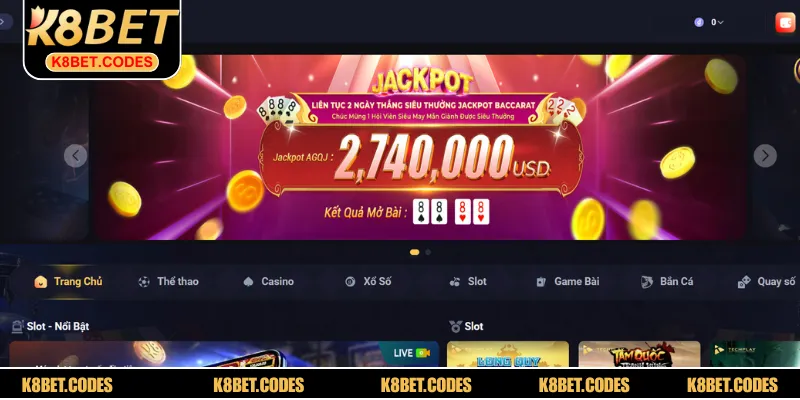Click the Thể thao soccer ball icon
This screenshot has width=800, height=400.
coord(144,282)
